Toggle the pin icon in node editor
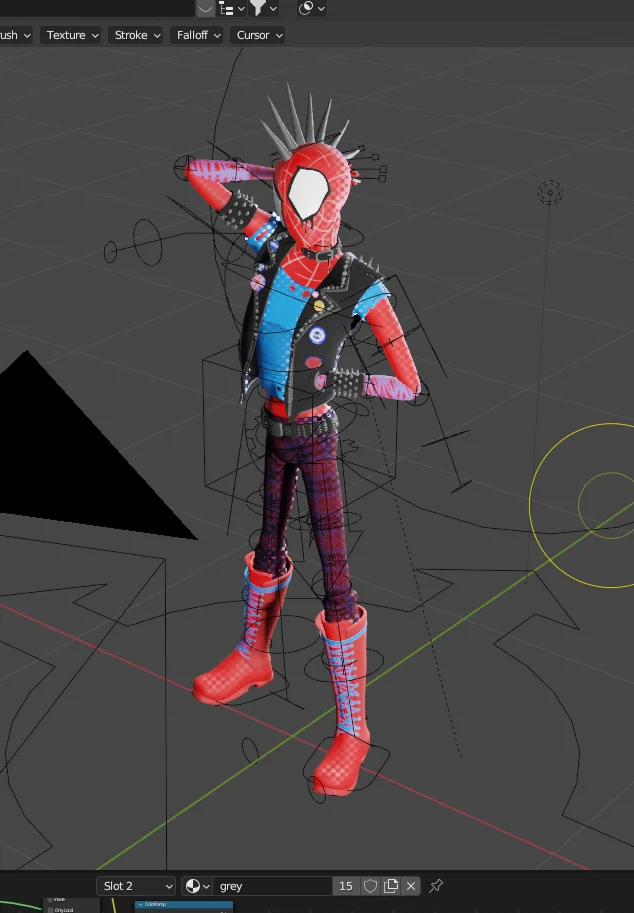The height and width of the screenshot is (913, 634). tap(436, 886)
